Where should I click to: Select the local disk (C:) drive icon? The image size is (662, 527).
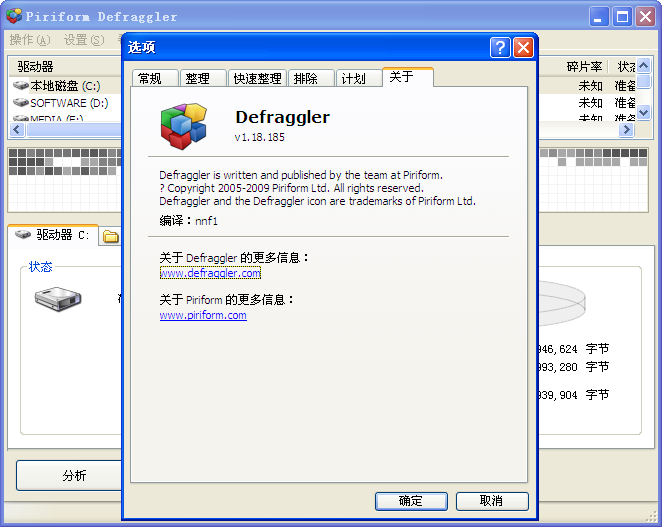tap(21, 86)
